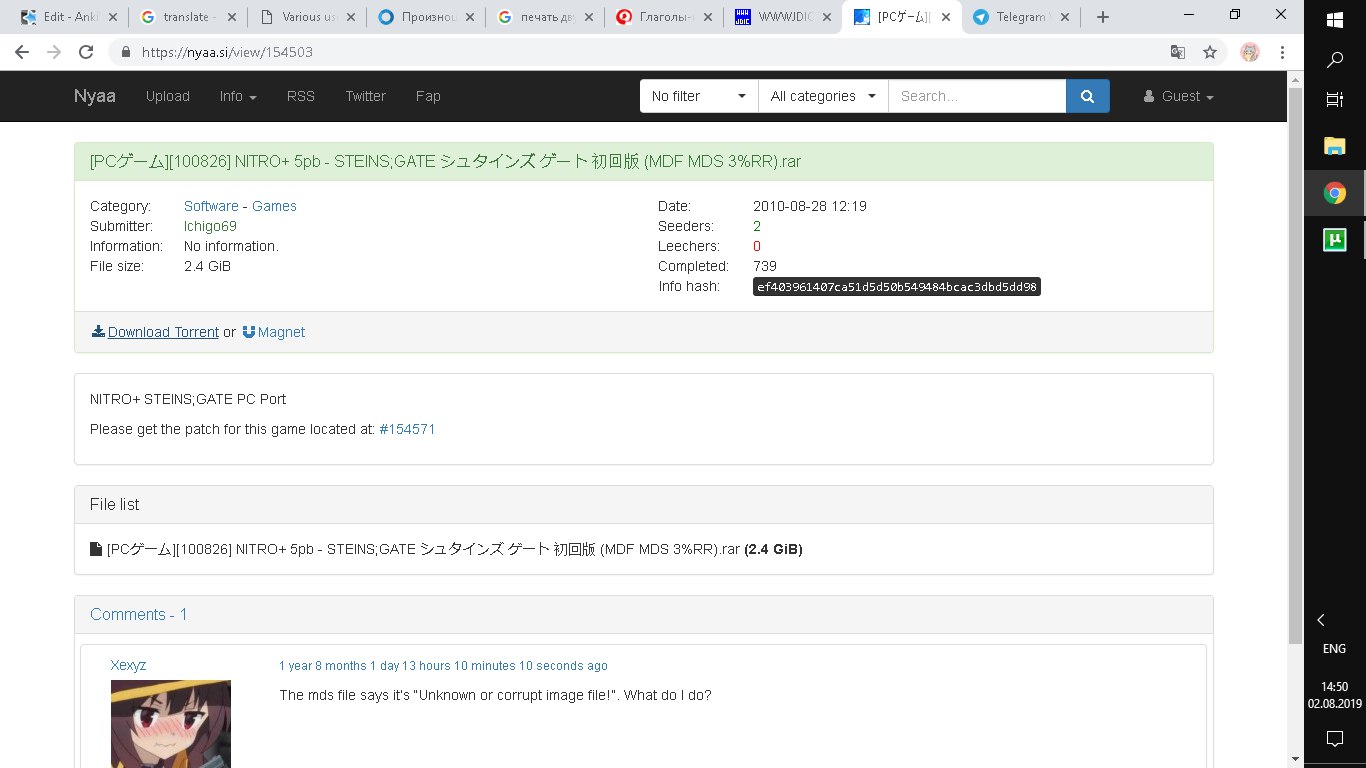Open the Fap navbar link
This screenshot has height=768, width=1366.
[428, 96]
